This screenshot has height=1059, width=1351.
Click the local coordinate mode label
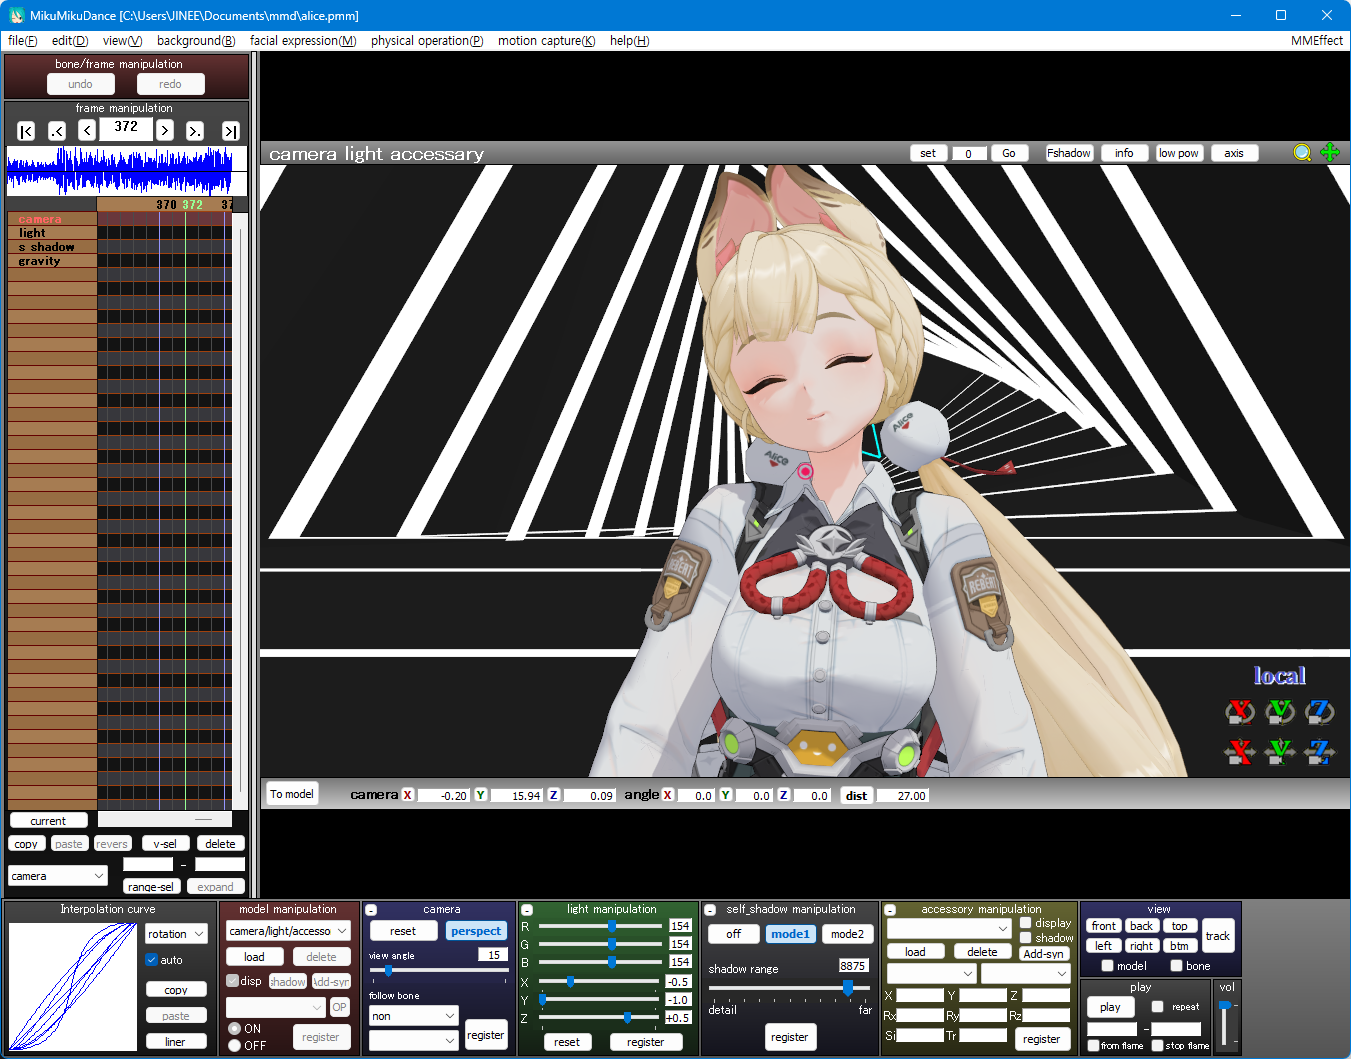tap(1280, 676)
